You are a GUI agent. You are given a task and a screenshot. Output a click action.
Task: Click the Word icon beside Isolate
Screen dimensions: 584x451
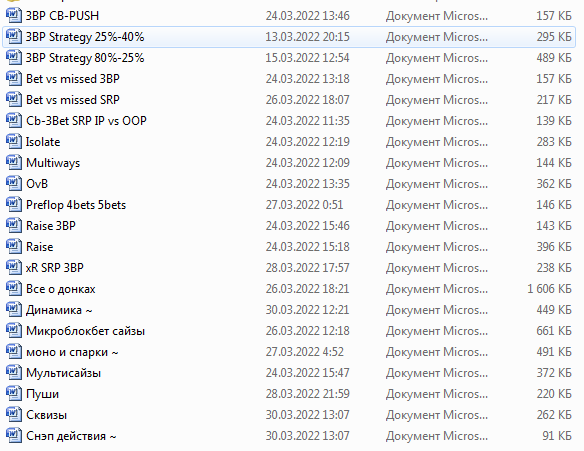point(13,142)
